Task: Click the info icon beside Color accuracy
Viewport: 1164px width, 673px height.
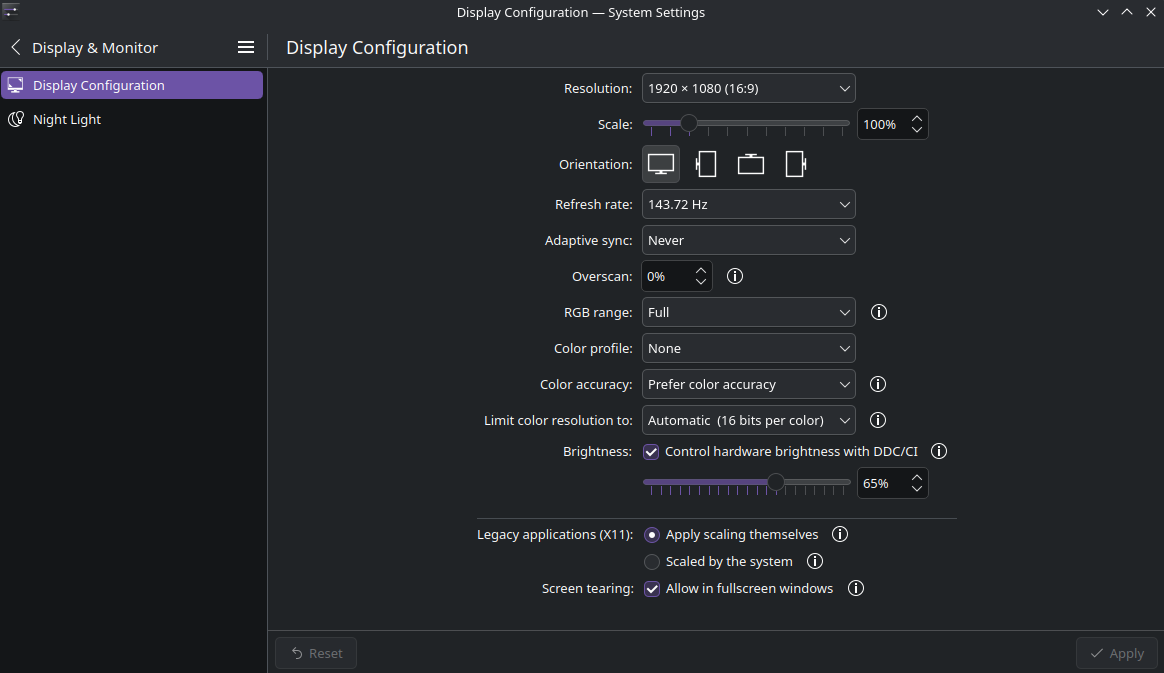Action: [x=878, y=384]
